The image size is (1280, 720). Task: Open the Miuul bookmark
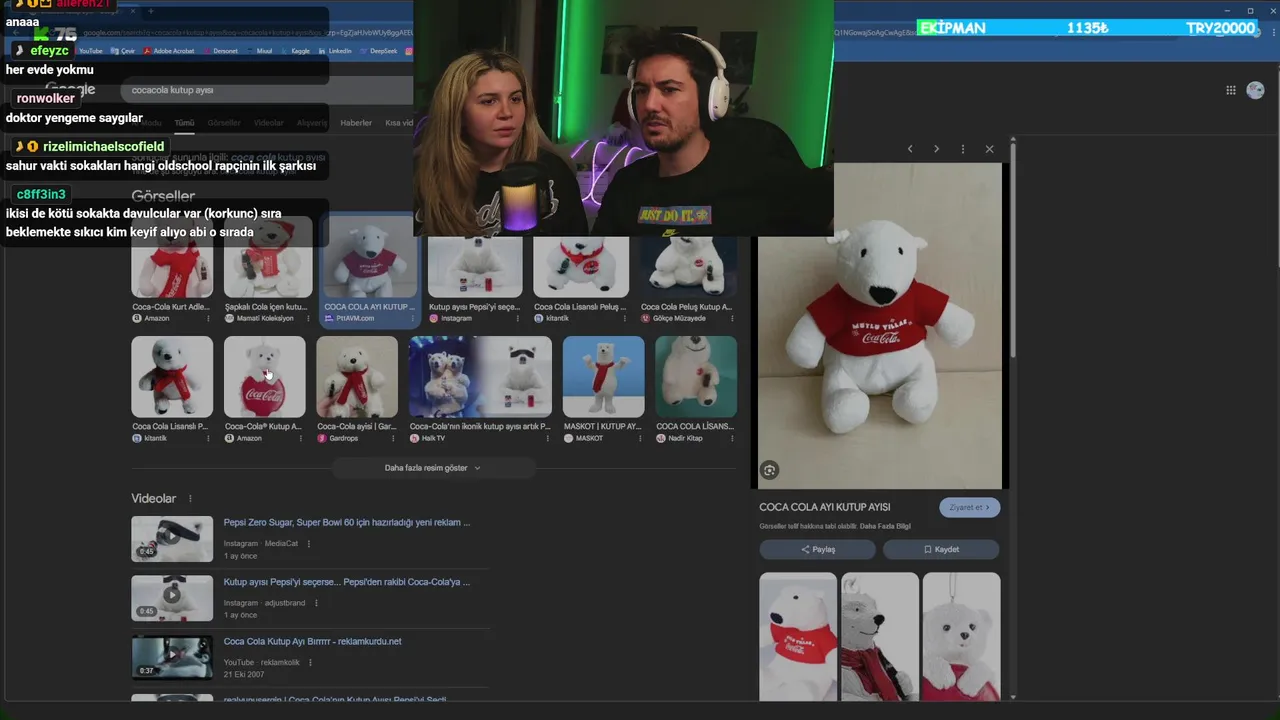point(260,50)
